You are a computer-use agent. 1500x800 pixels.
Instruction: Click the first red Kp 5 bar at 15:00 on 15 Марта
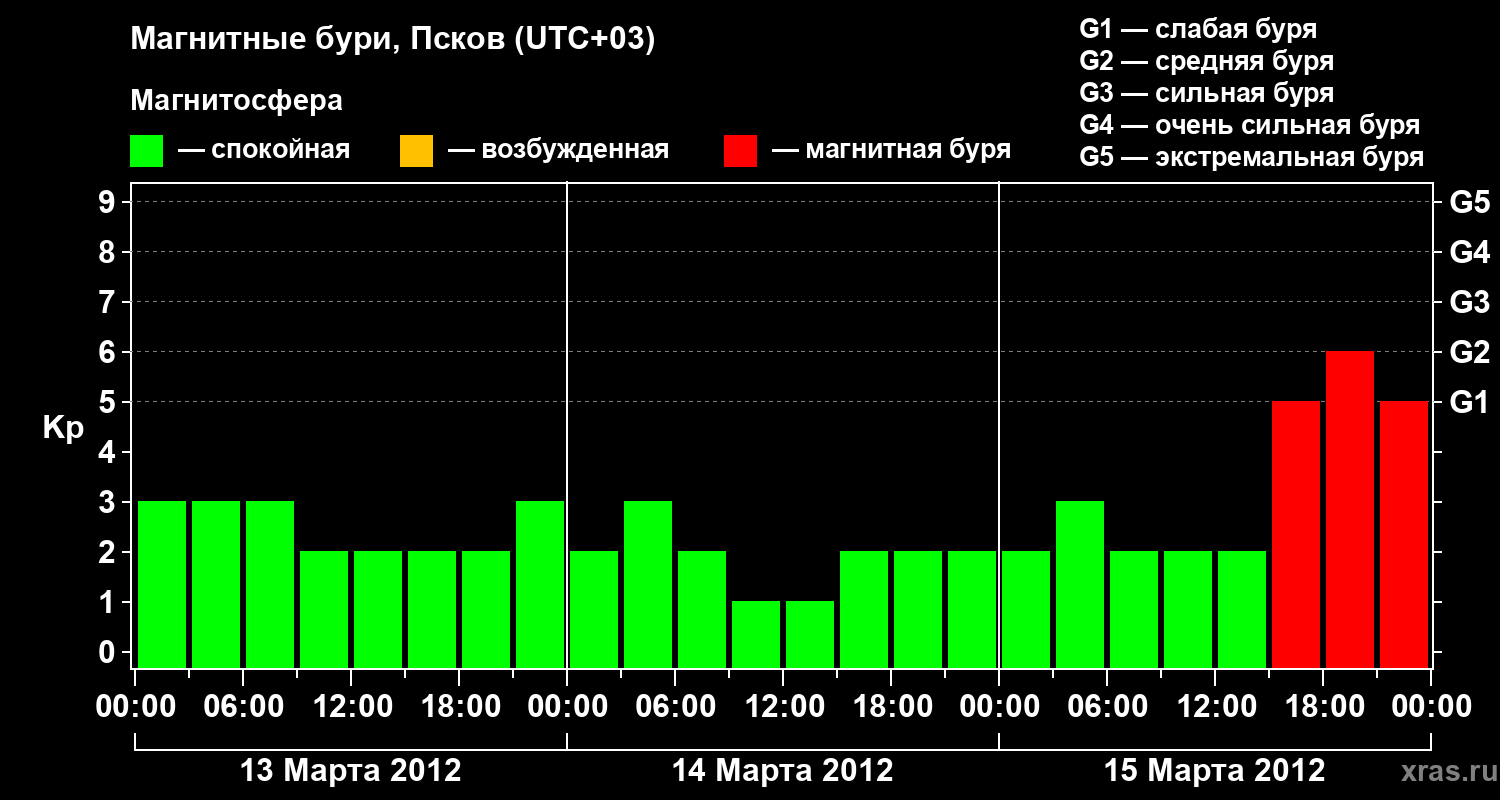[x=1296, y=535]
